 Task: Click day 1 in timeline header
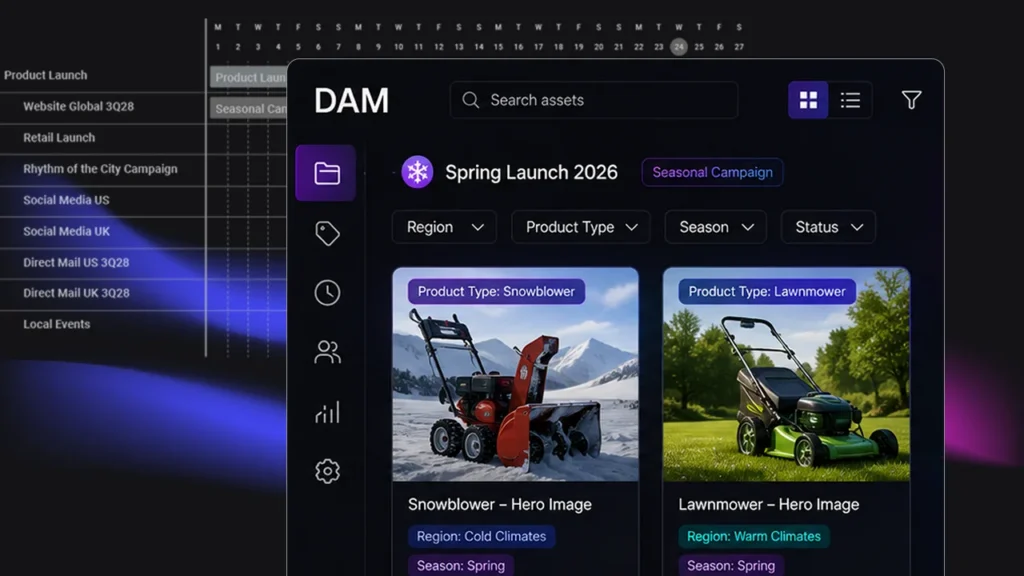(217, 47)
